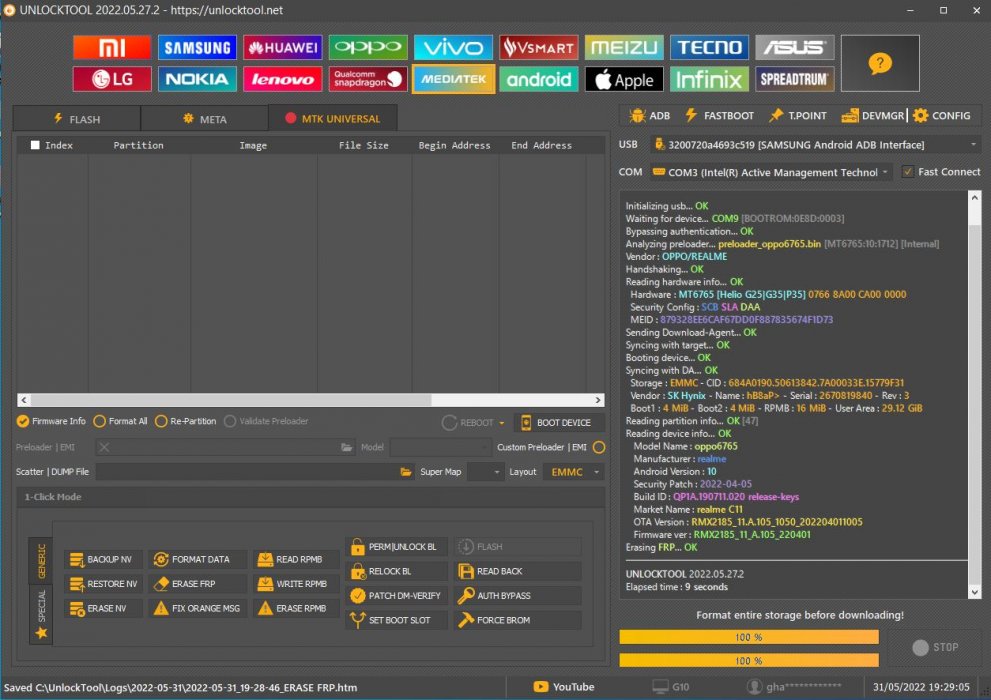The image size is (991, 700).
Task: Choose the Tecno brand tile
Action: [x=709, y=47]
